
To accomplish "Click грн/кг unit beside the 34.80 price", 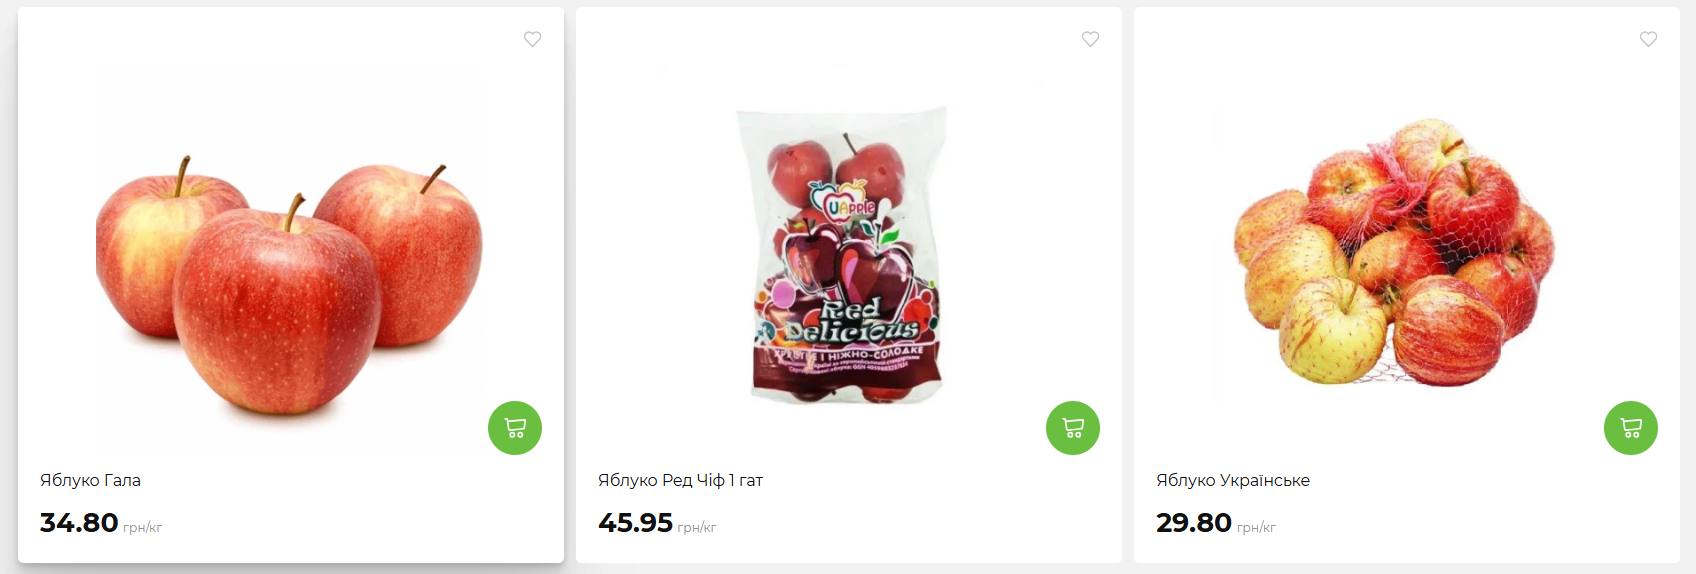I will coord(142,527).
